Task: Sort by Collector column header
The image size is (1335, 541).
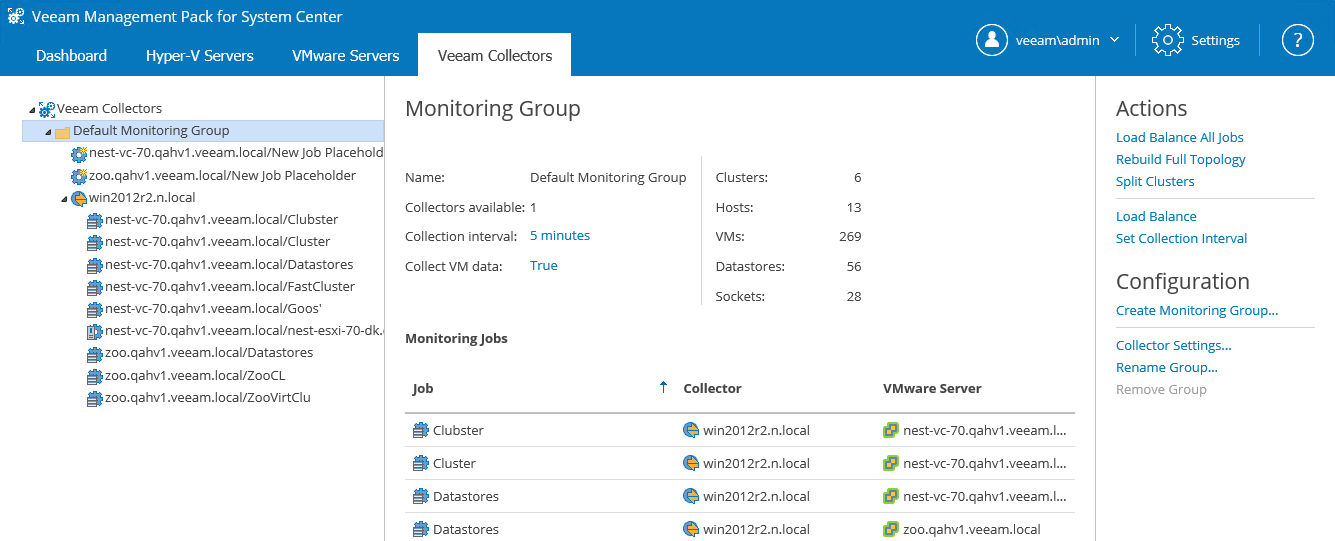Action: coord(712,388)
